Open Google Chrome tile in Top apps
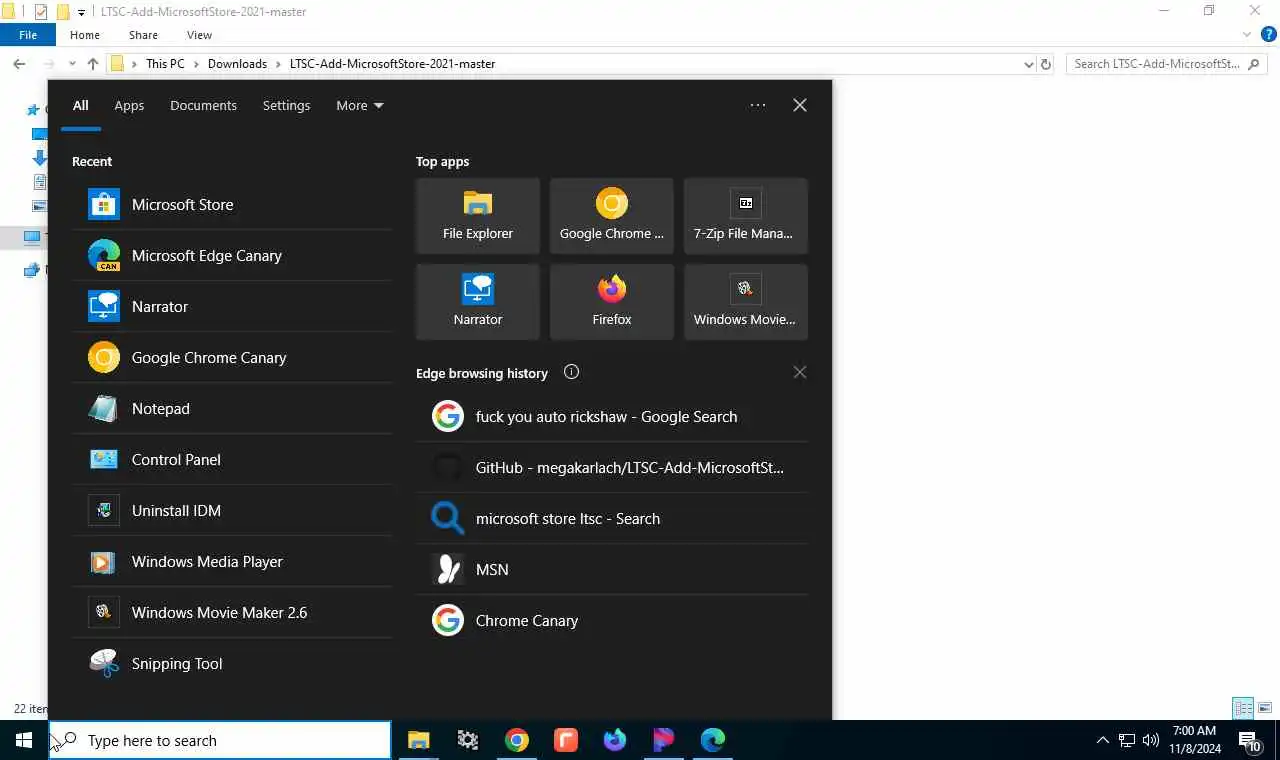 click(612, 216)
